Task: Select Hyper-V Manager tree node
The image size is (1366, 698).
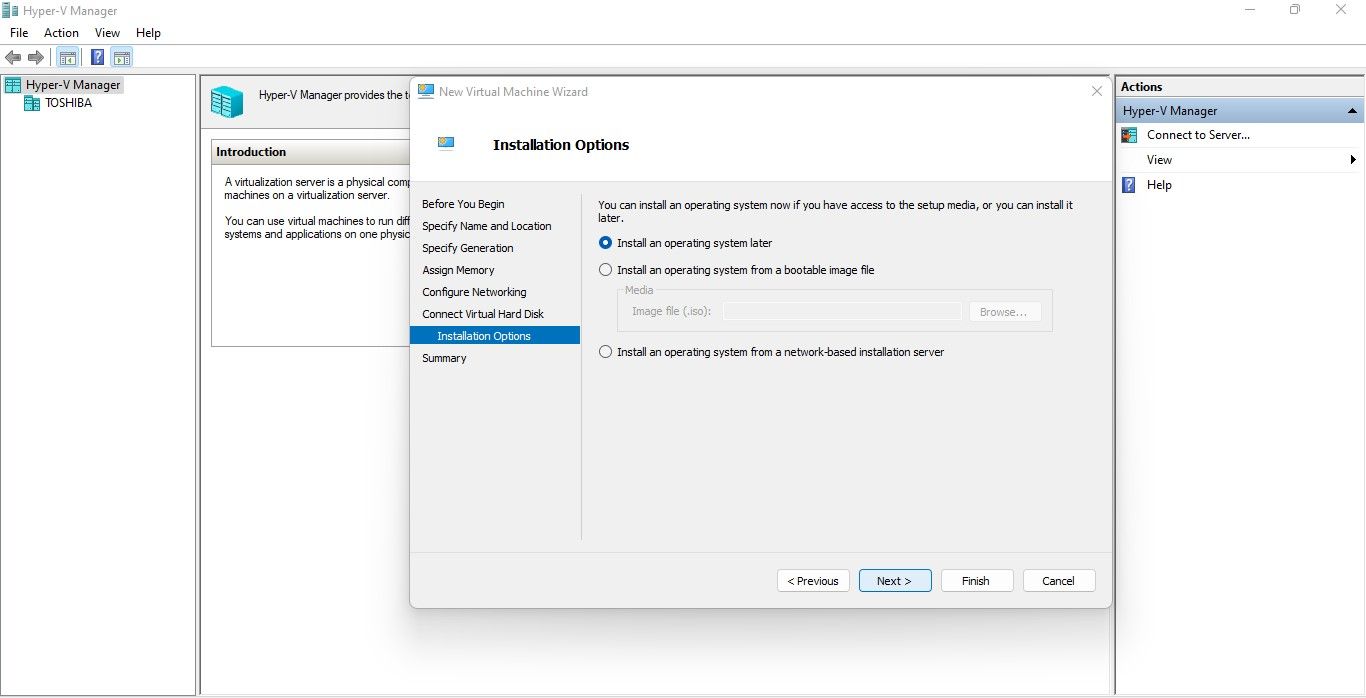Action: (73, 85)
